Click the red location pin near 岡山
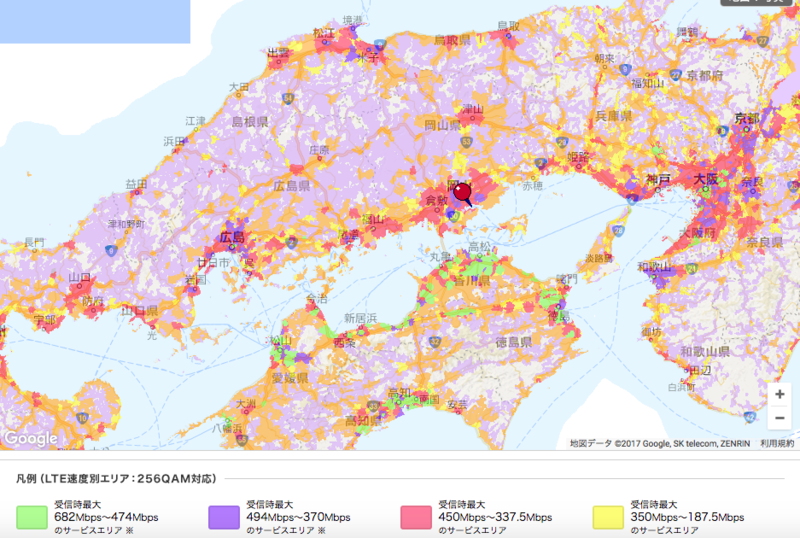 coord(462,194)
